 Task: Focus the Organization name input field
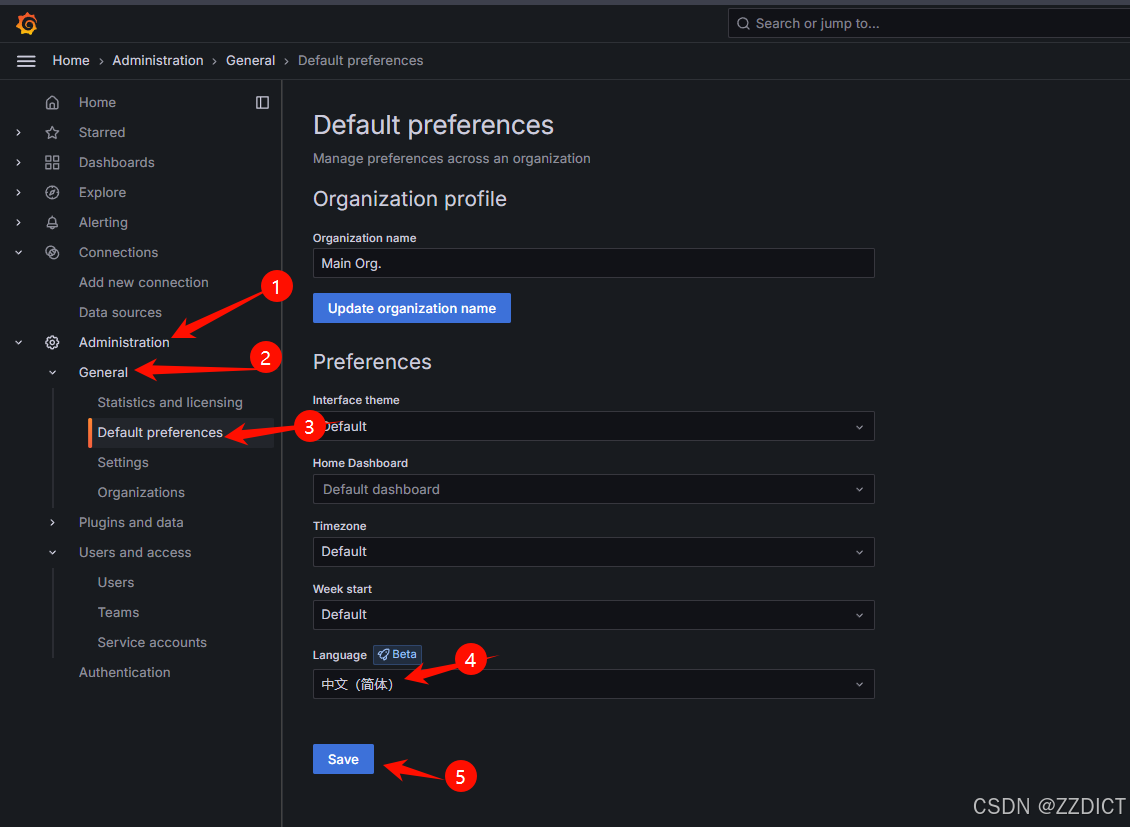593,263
